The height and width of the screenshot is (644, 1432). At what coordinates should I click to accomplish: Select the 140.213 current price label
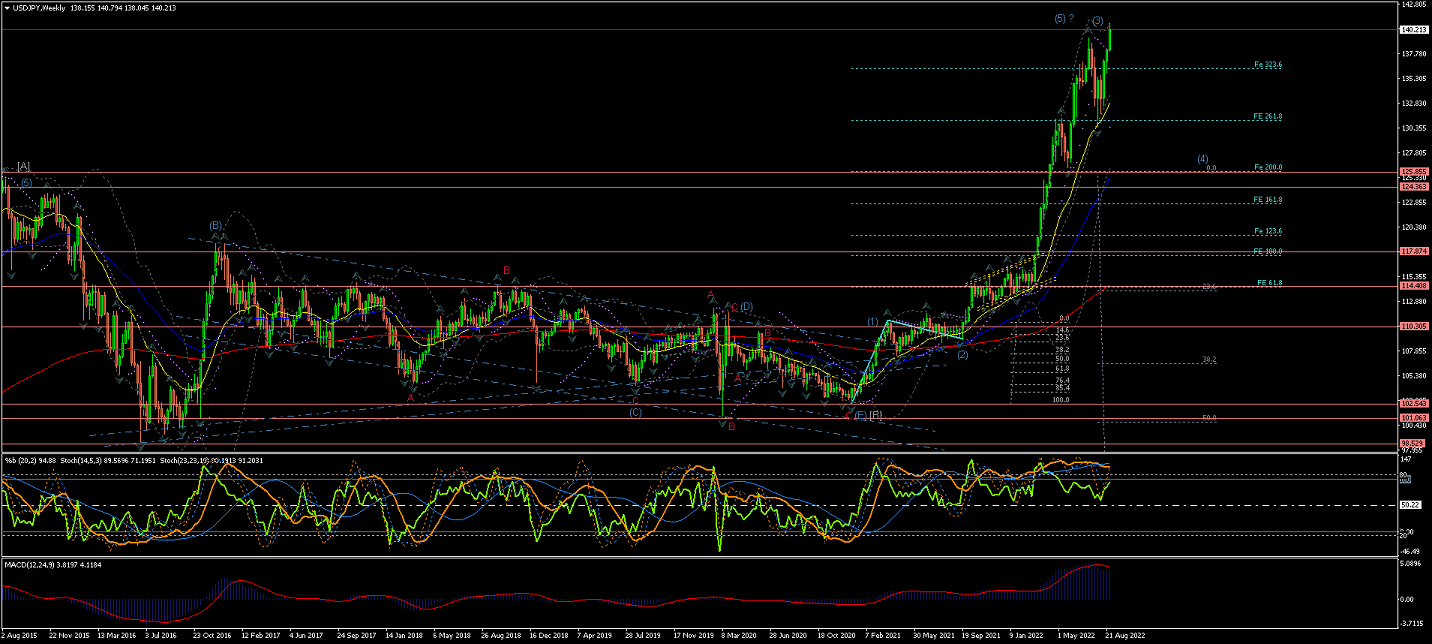coord(1413,30)
